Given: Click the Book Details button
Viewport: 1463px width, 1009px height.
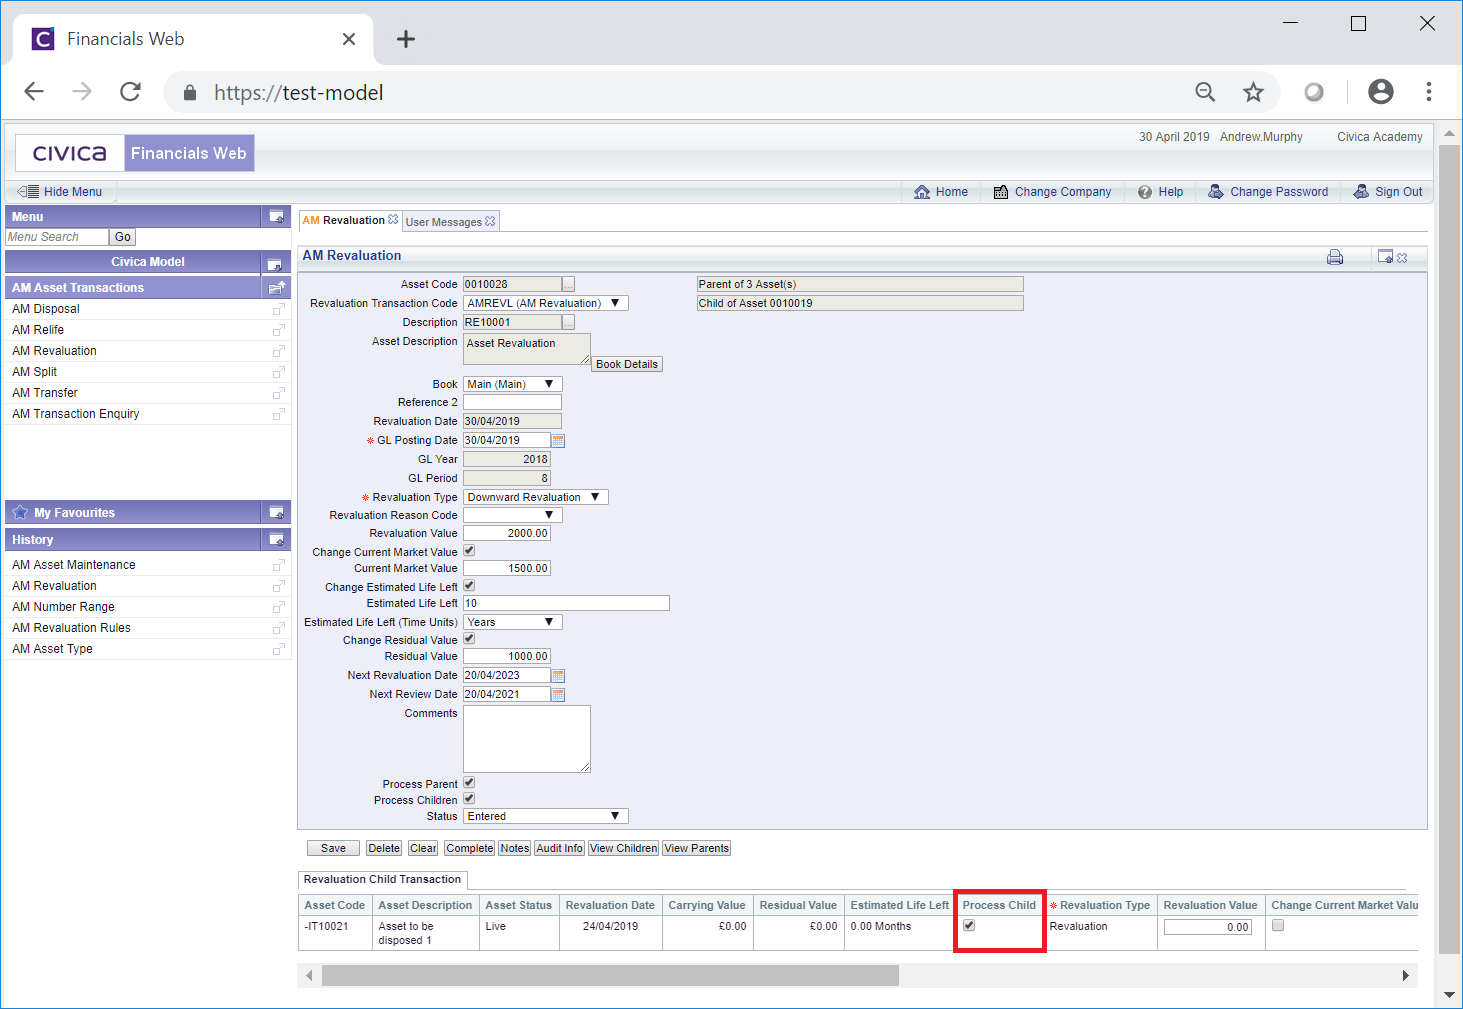Looking at the screenshot, I should [627, 364].
